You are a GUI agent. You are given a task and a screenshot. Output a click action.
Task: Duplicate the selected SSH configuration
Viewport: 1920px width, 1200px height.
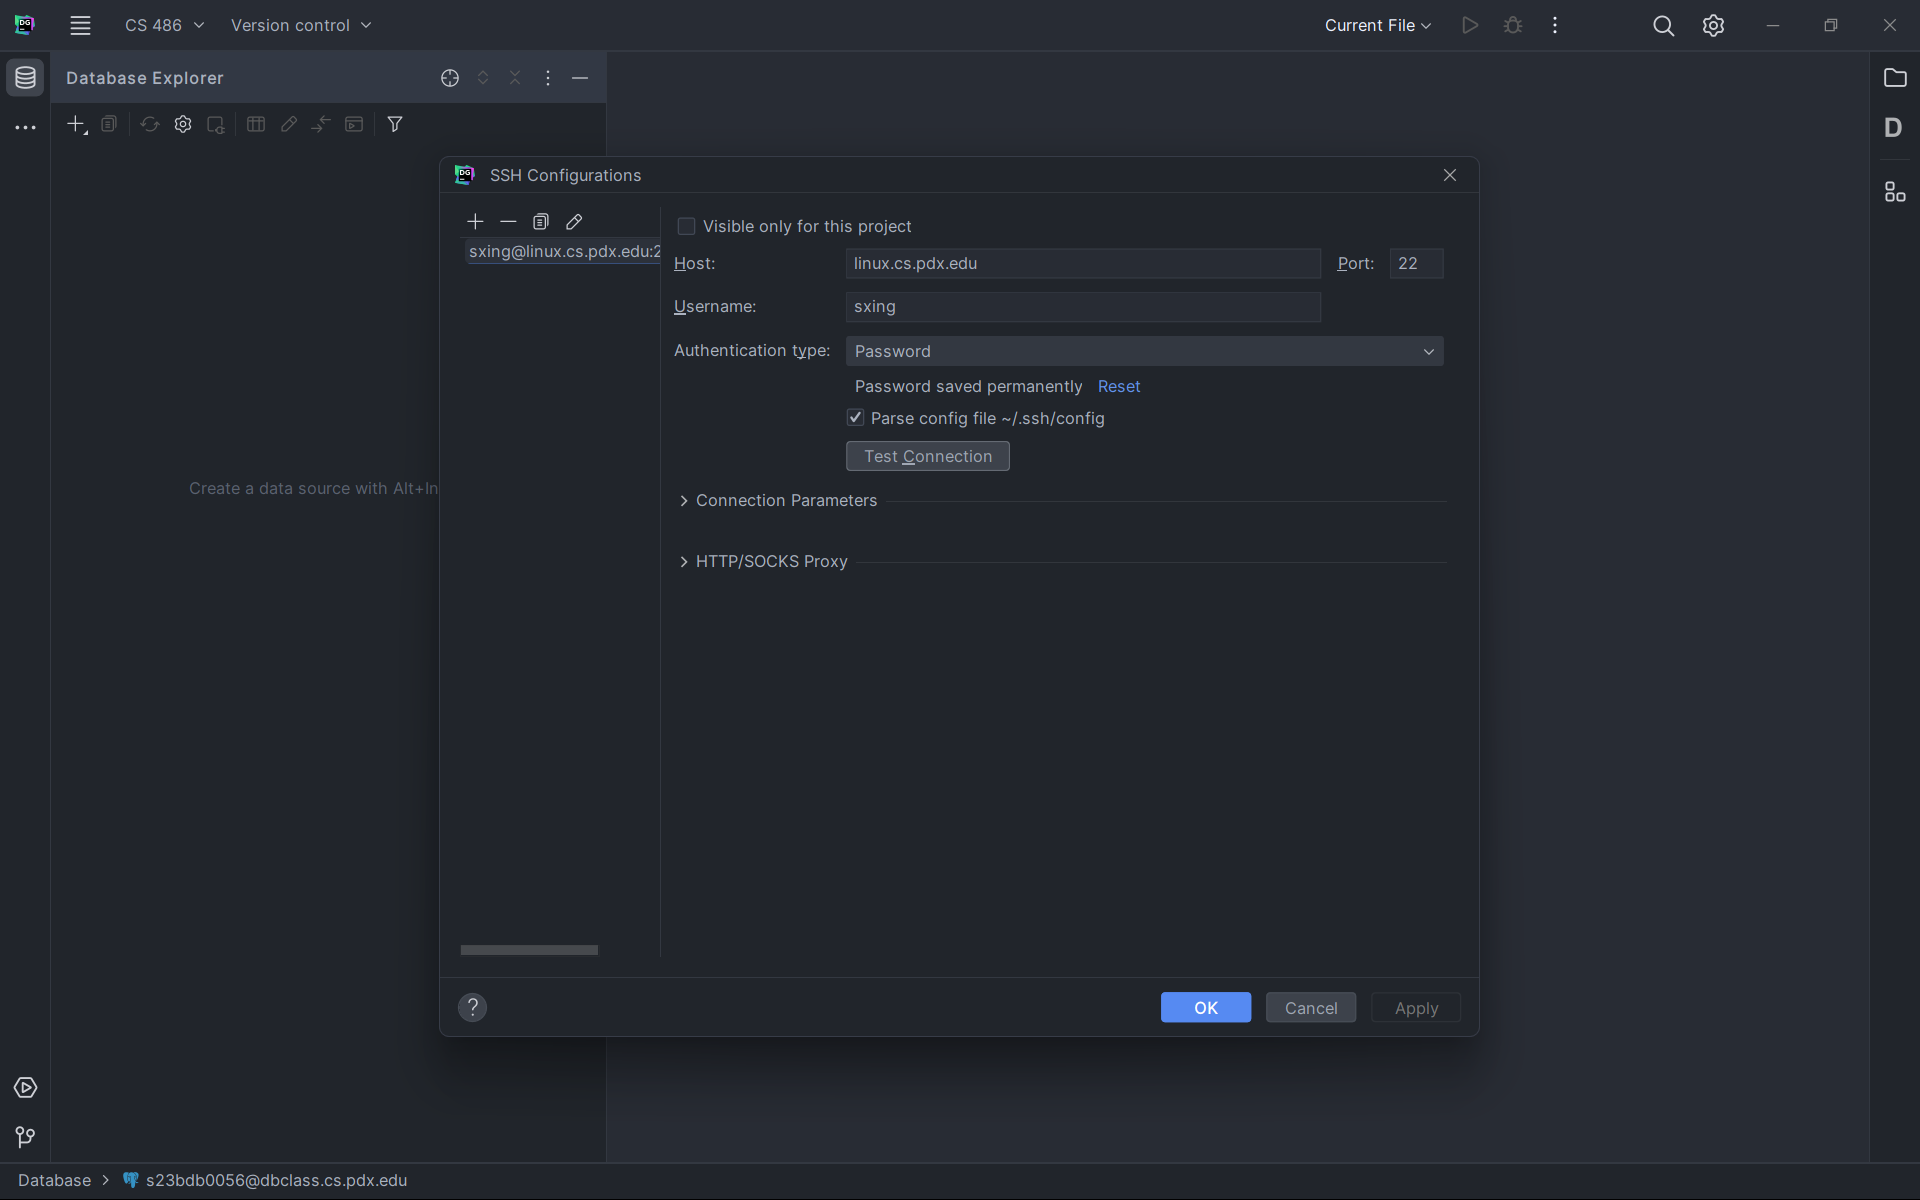tap(541, 221)
